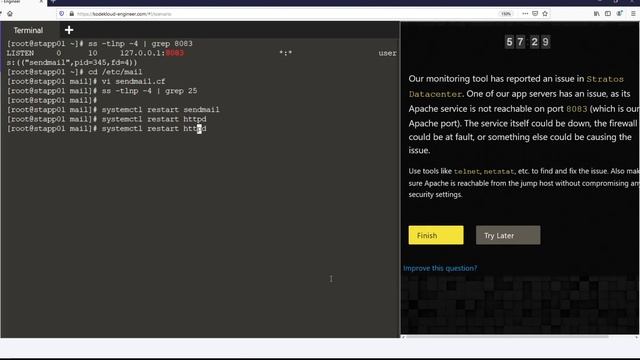Open a new browser tab with plus
The image size is (640, 360).
pyautogui.click(x=53, y=2)
